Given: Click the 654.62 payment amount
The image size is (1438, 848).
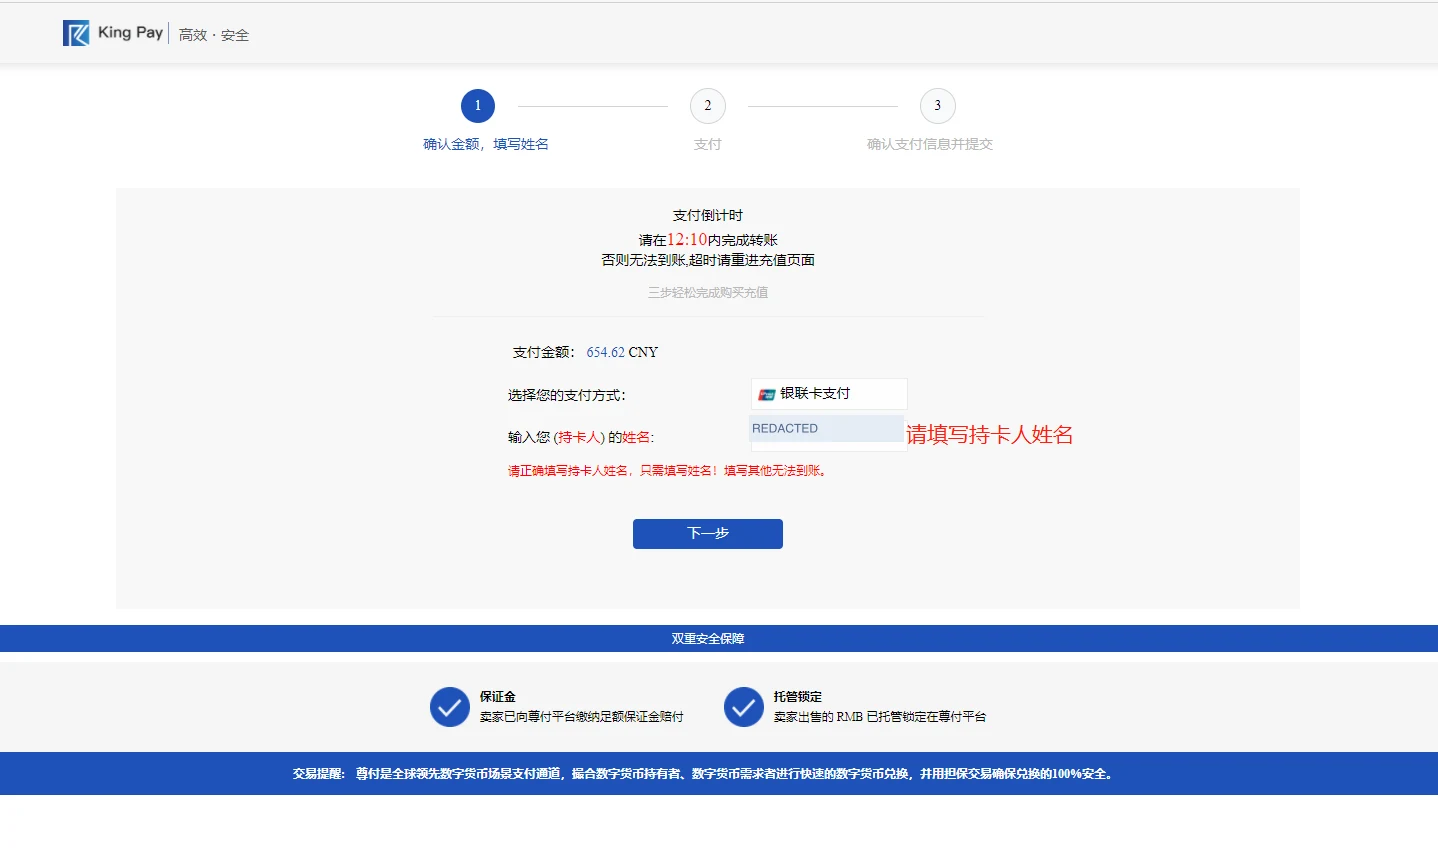Looking at the screenshot, I should point(606,352).
